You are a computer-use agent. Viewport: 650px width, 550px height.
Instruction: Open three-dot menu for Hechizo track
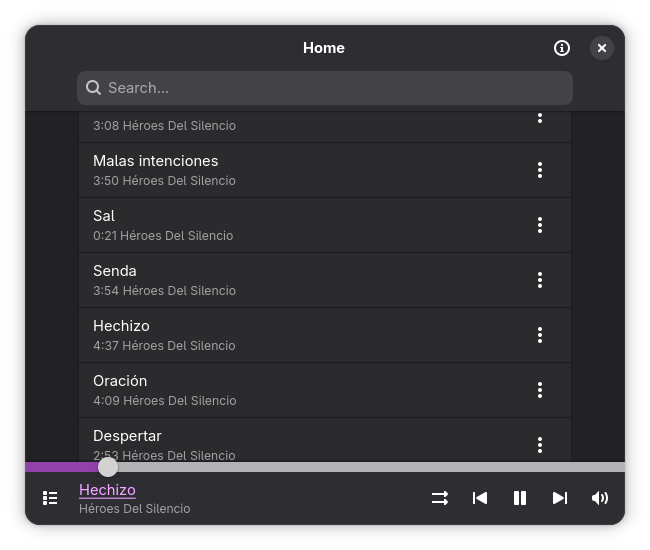point(540,335)
